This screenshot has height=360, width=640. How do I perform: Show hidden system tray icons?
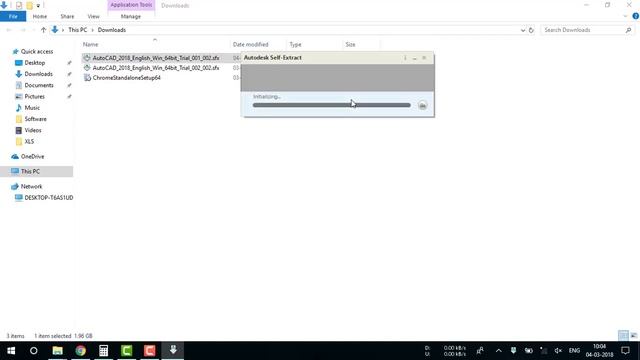coord(498,351)
